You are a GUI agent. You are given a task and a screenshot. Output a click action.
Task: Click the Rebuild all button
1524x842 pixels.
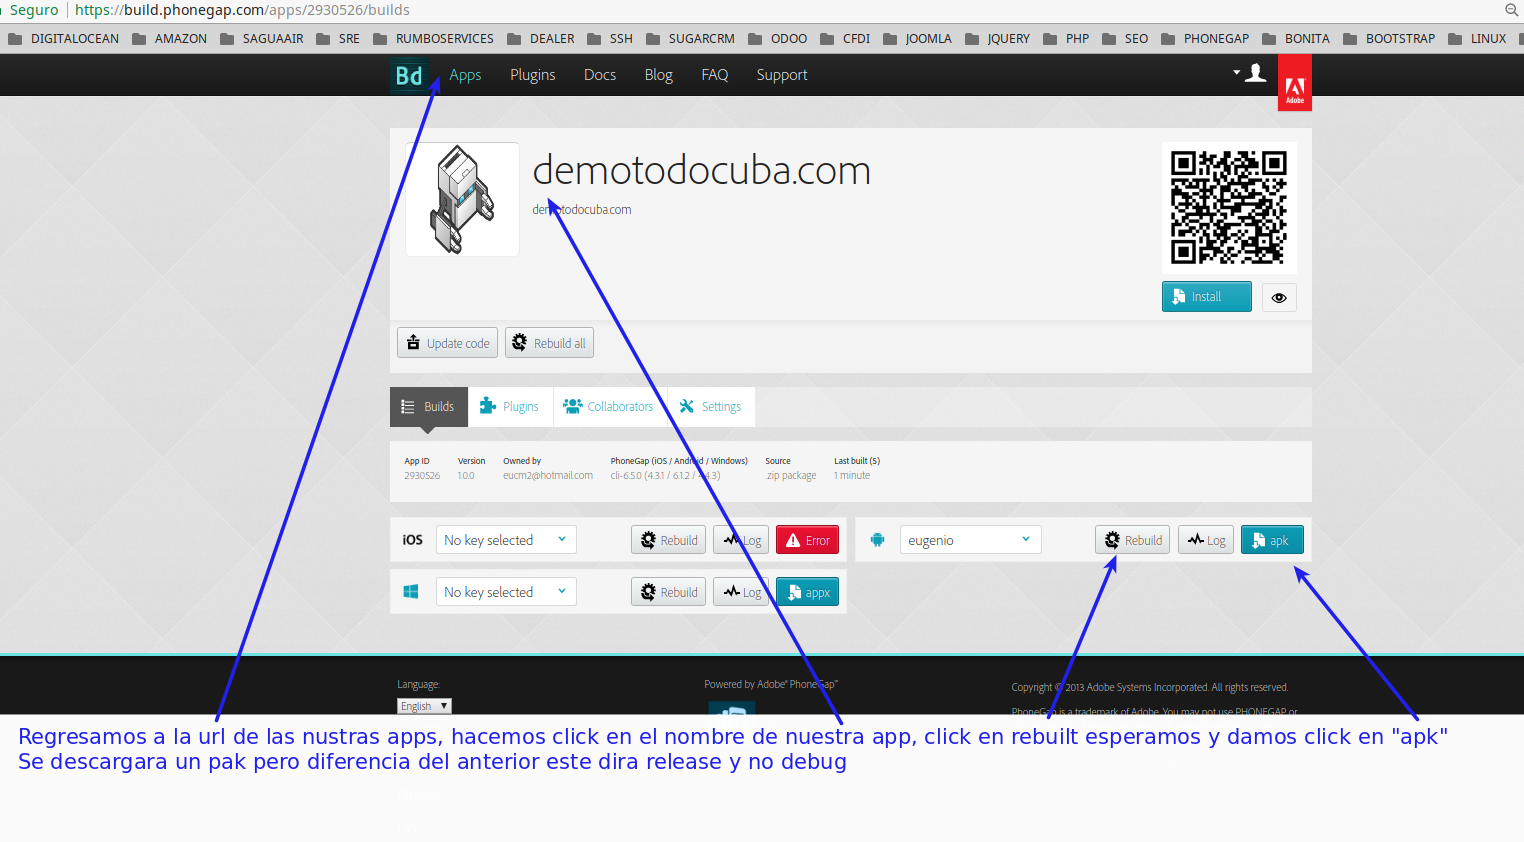click(x=549, y=343)
